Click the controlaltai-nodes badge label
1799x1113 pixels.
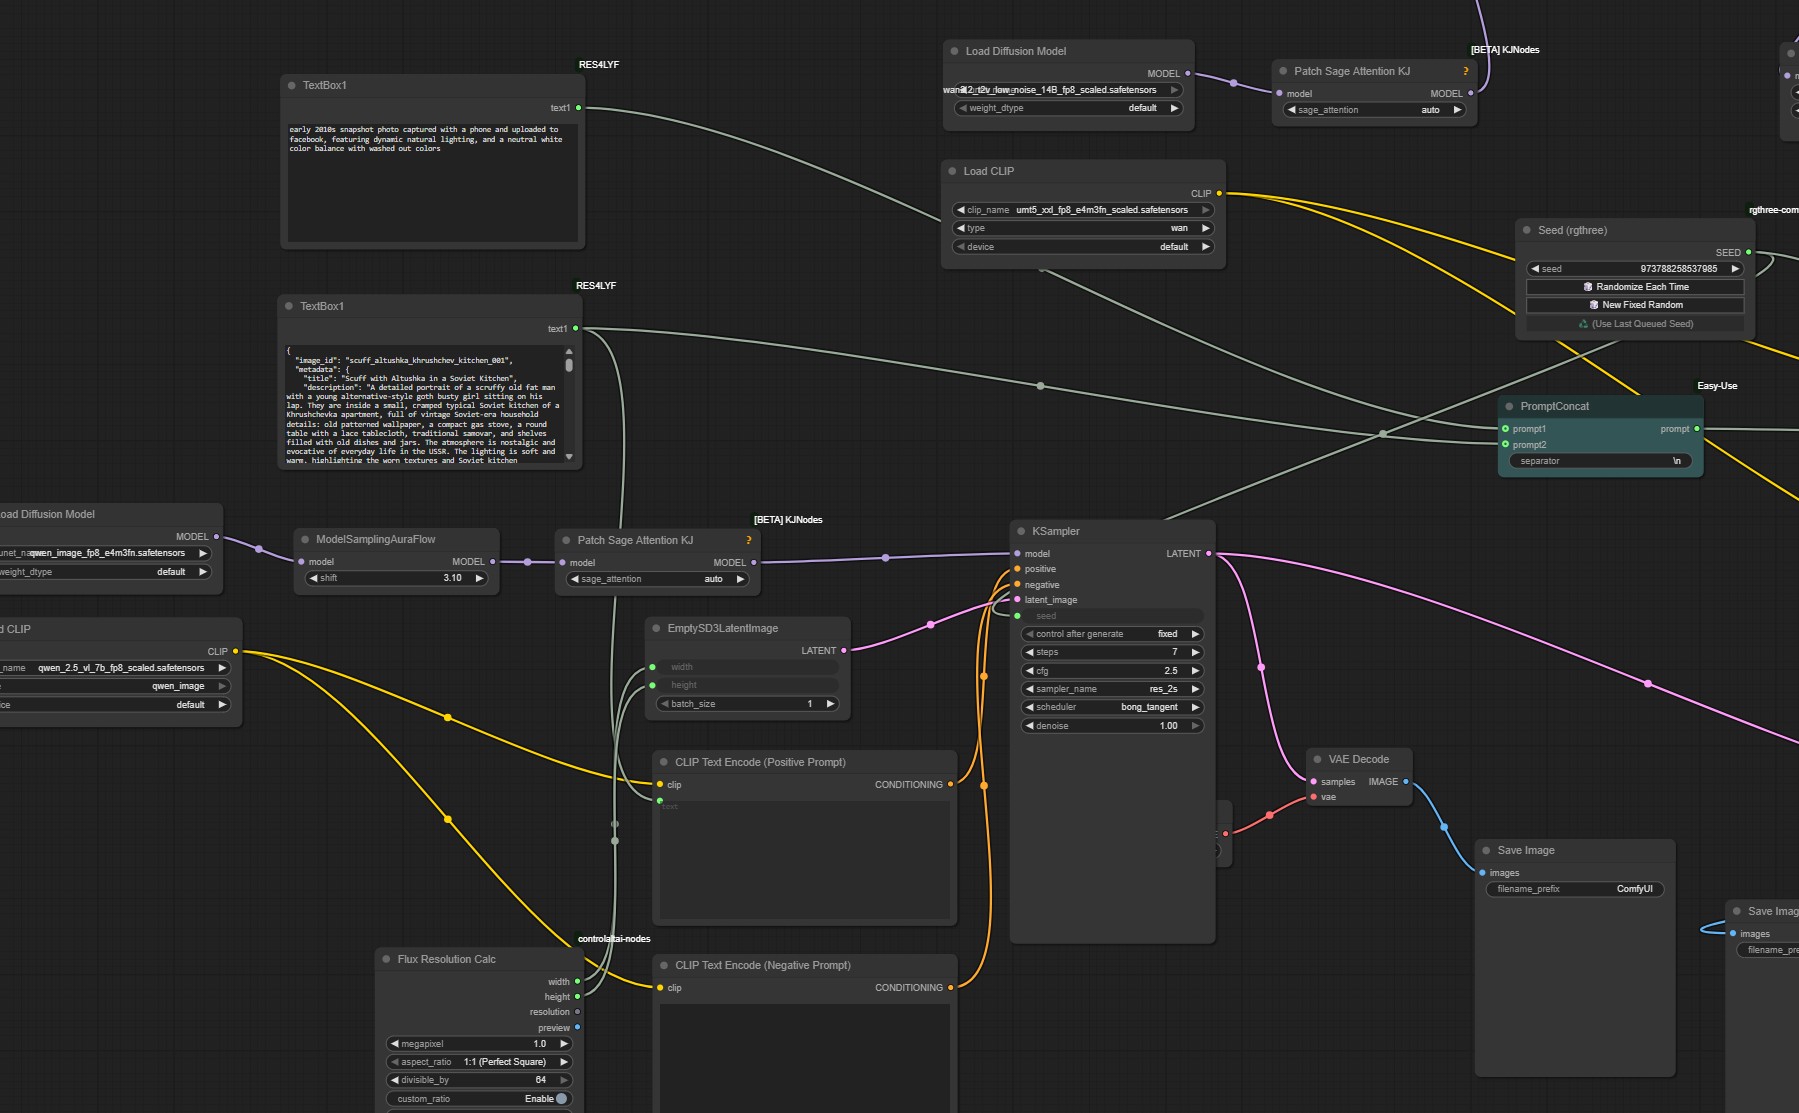point(614,939)
